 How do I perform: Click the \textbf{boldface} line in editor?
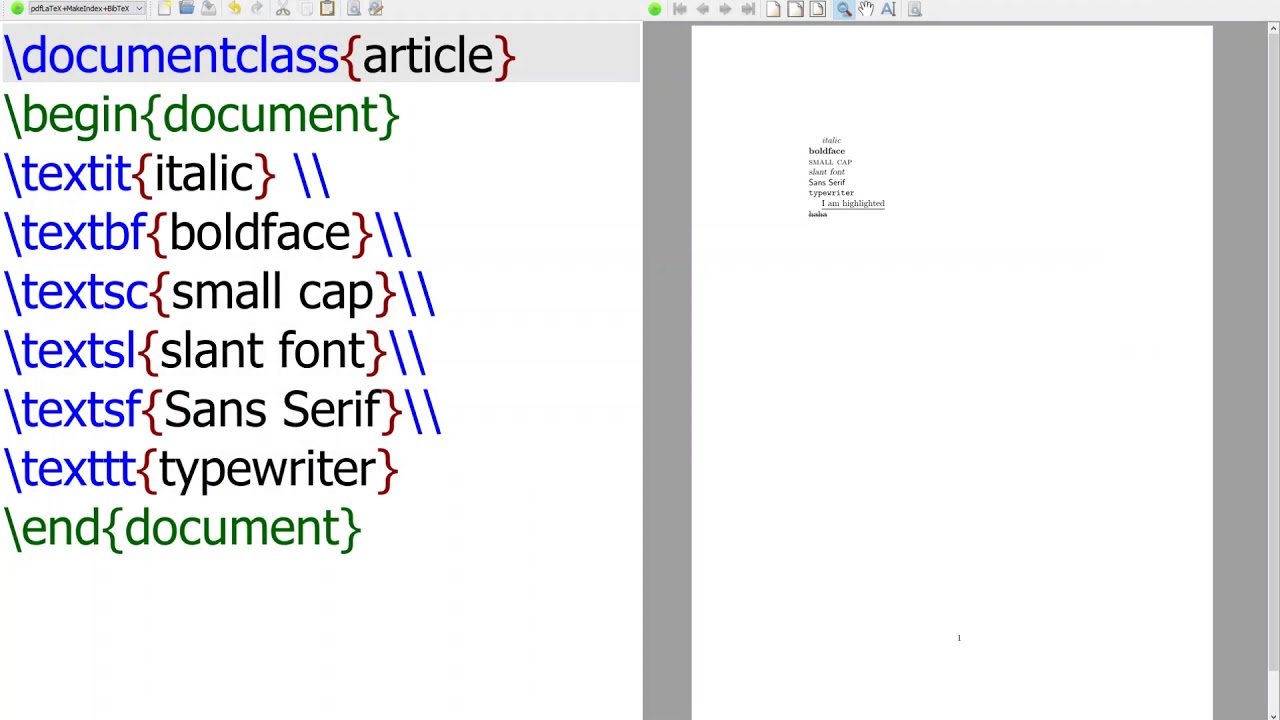point(207,233)
